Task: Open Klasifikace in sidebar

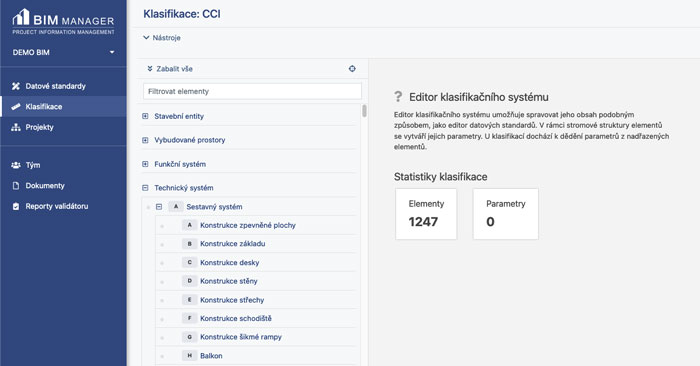Action: point(63,107)
